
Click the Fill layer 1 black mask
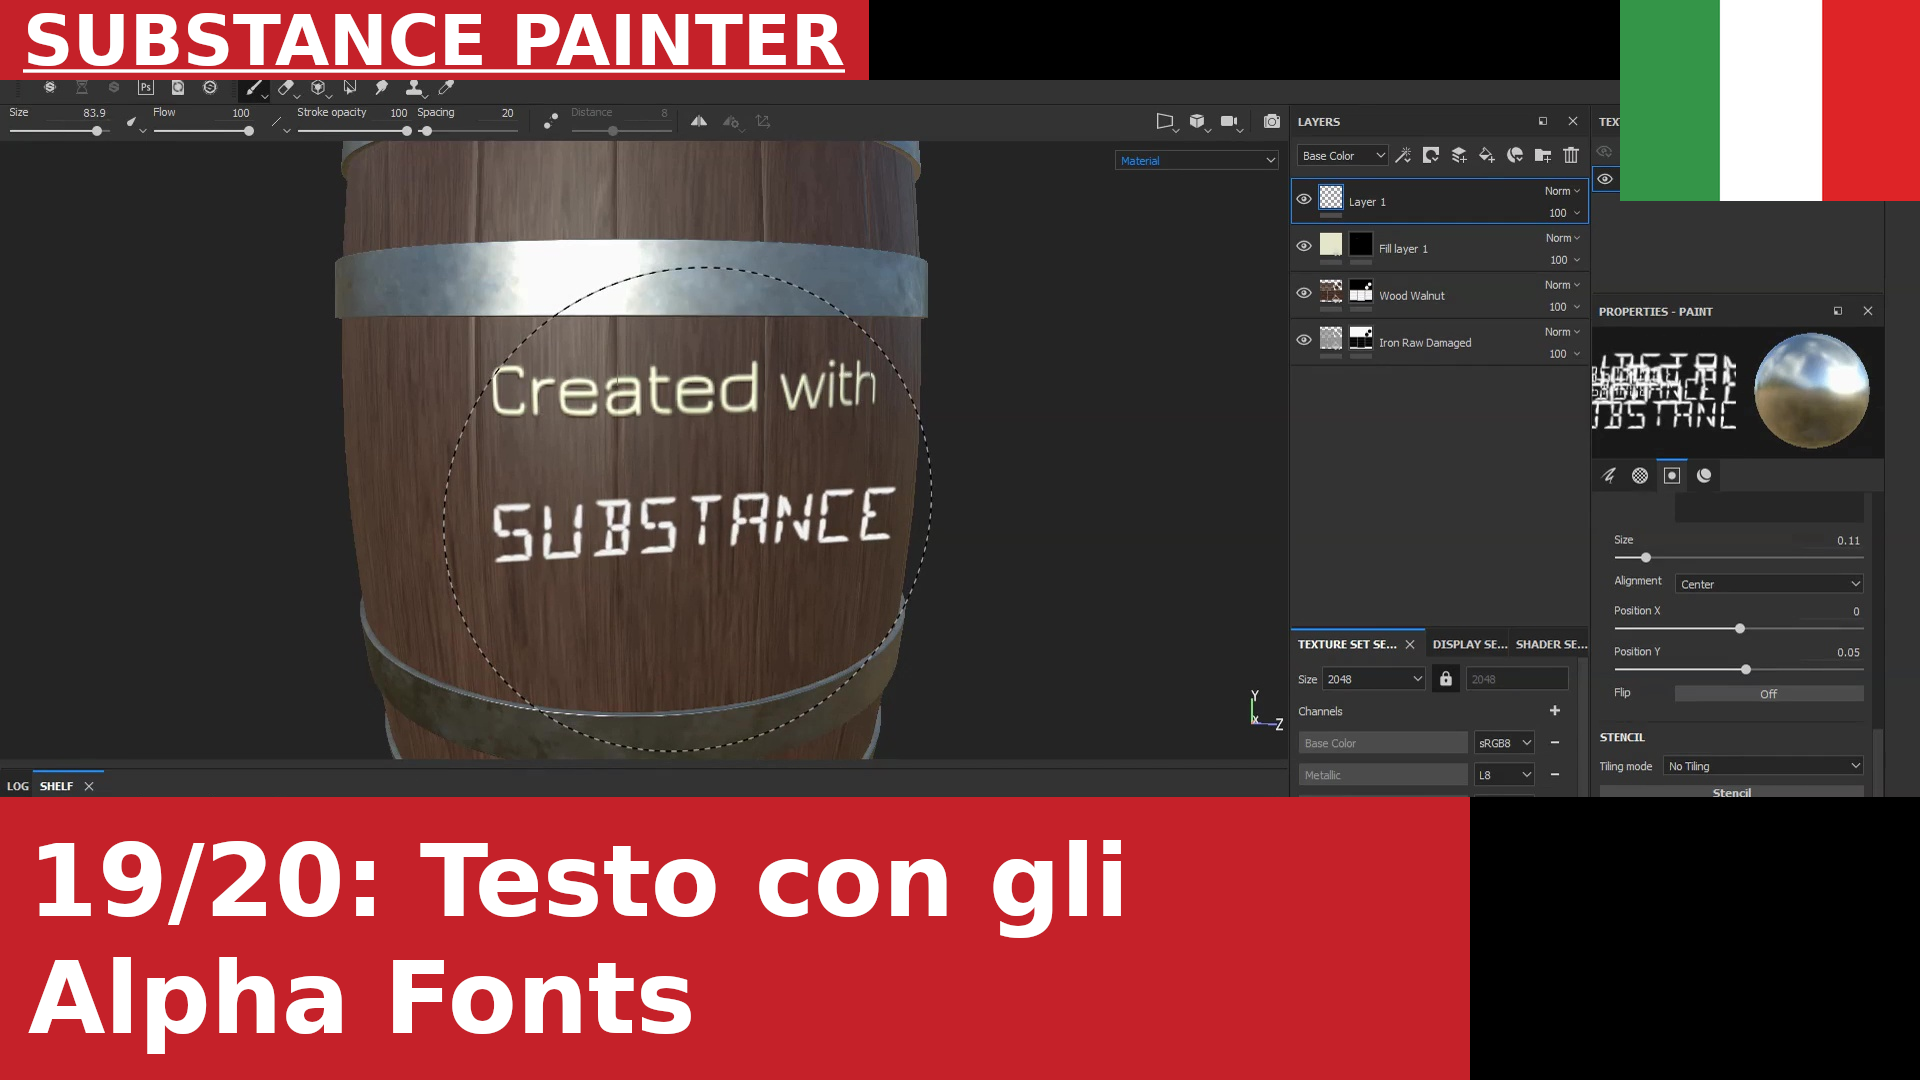(1361, 244)
